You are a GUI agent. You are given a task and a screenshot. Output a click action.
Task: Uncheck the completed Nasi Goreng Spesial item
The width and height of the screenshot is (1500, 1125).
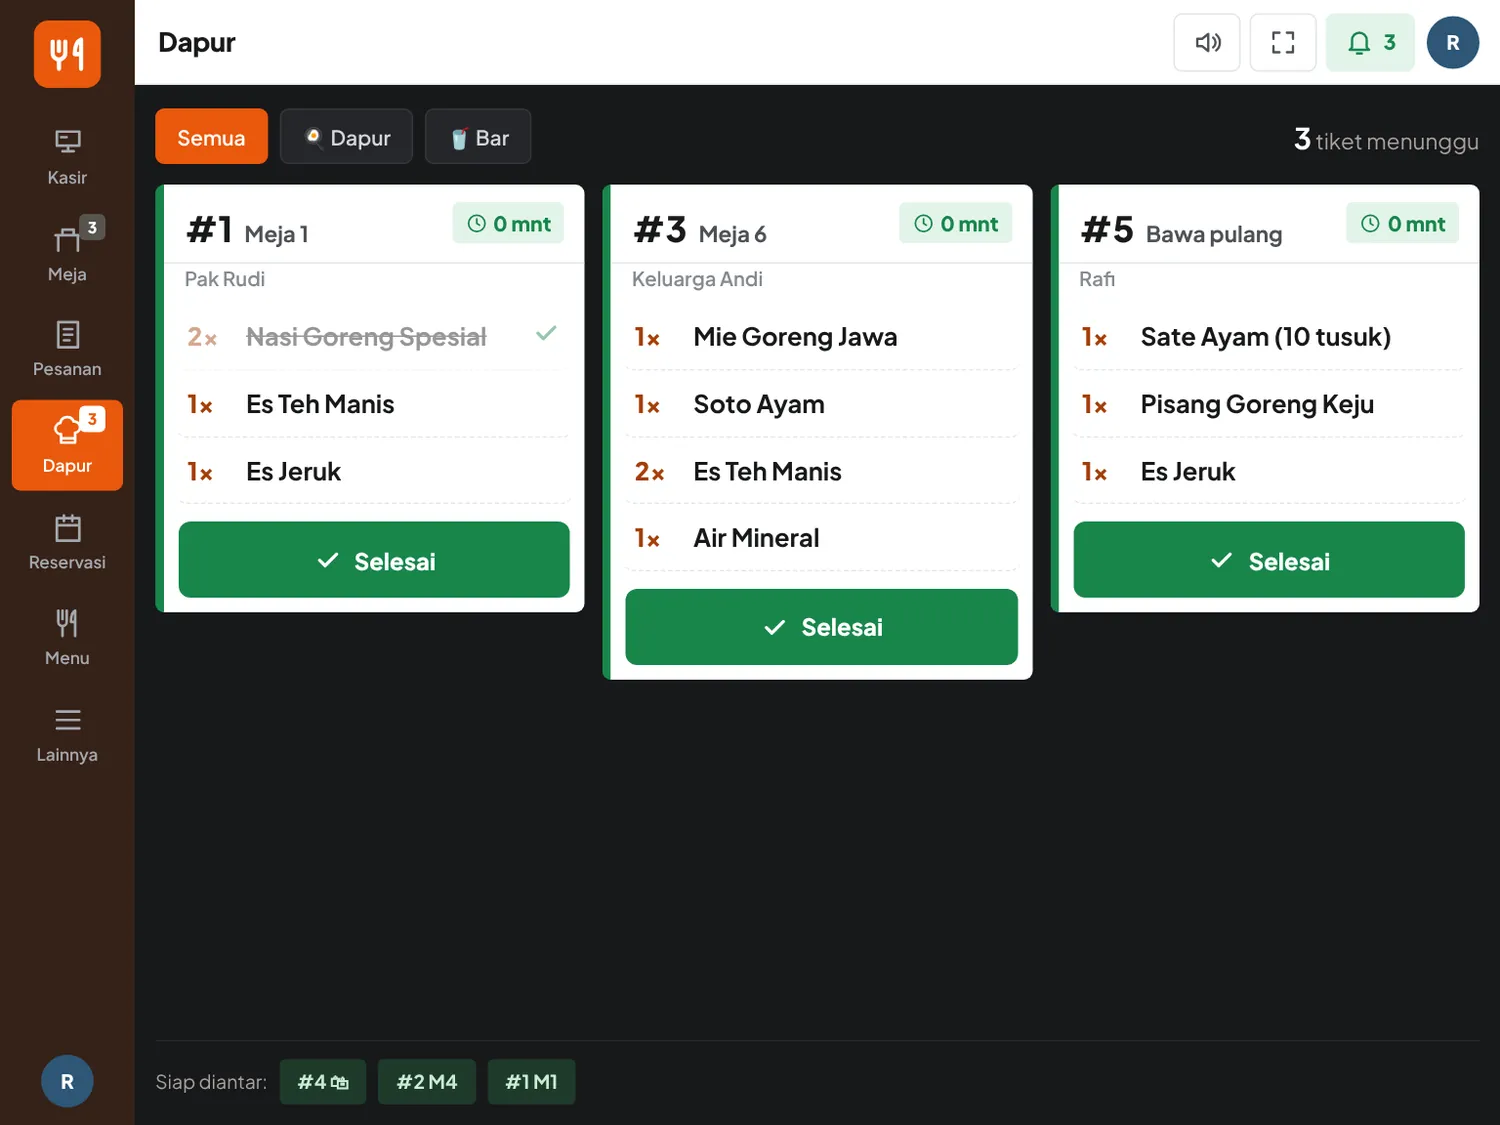point(374,337)
